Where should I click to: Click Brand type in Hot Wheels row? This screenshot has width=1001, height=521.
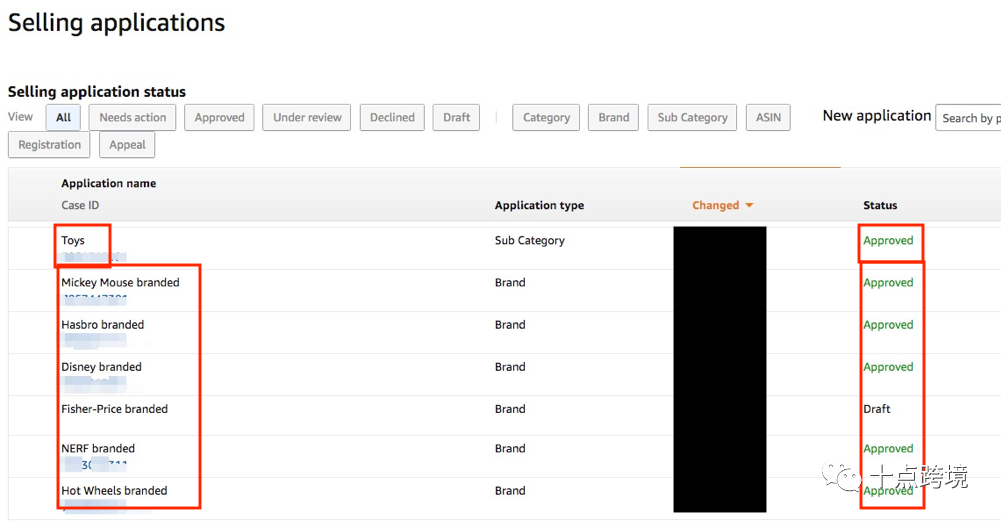(x=510, y=490)
